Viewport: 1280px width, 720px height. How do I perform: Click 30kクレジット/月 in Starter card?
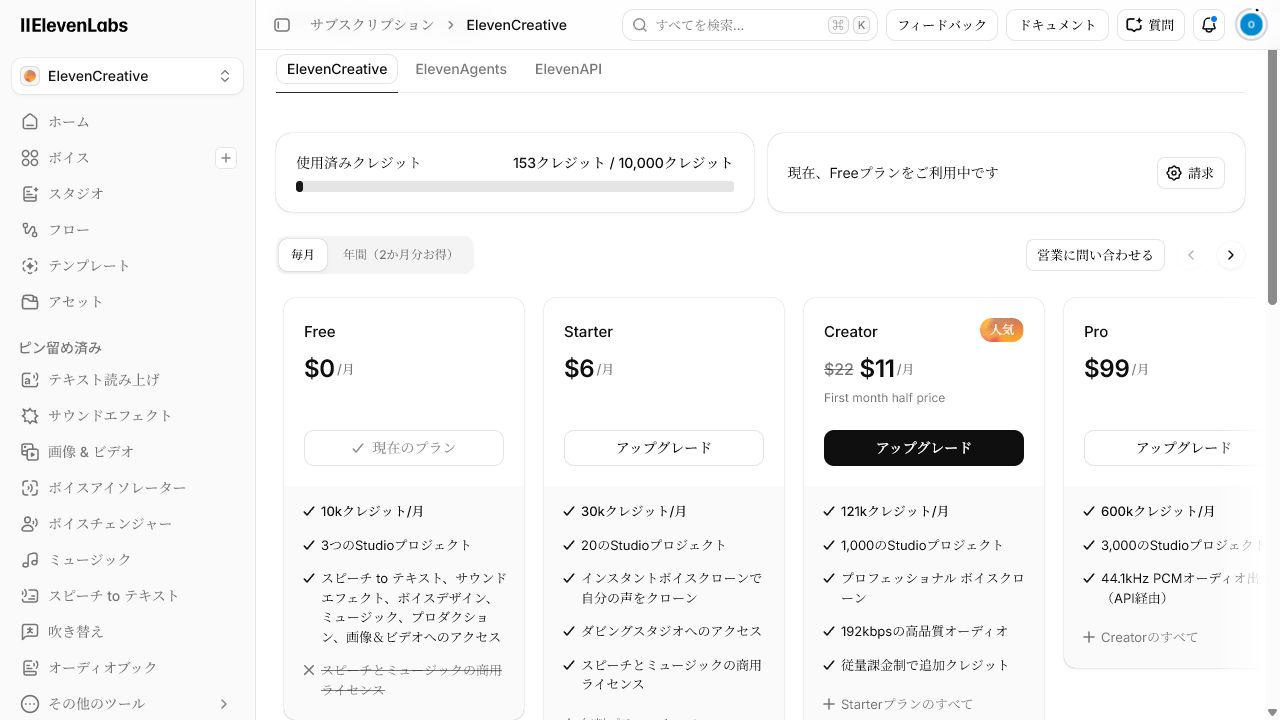tap(634, 511)
